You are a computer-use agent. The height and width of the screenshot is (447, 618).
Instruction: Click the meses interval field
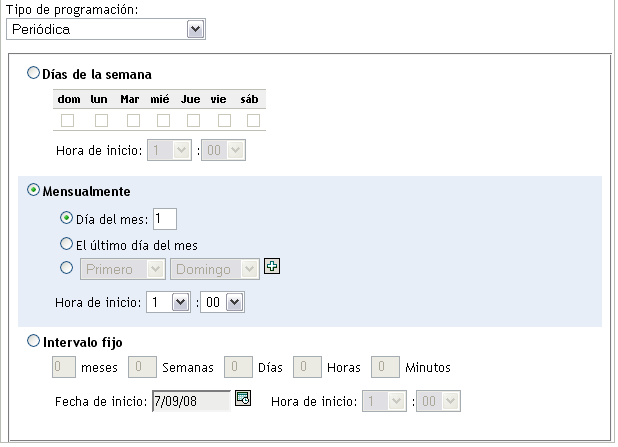(x=63, y=367)
